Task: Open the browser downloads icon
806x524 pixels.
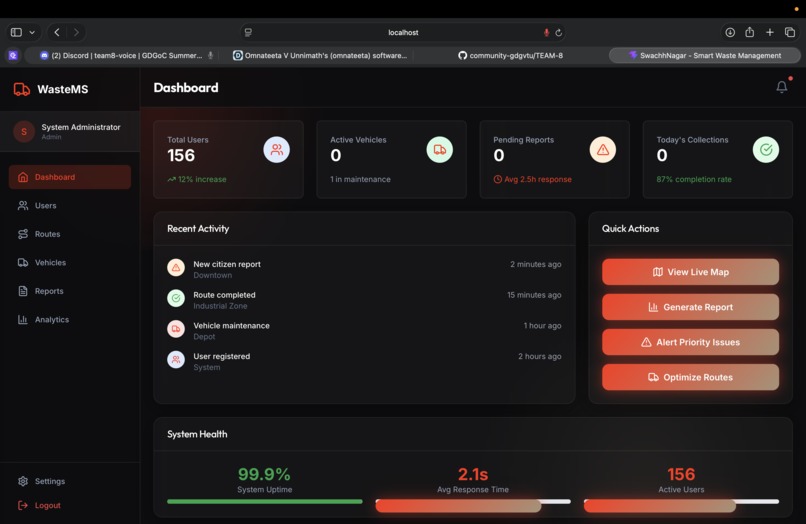Action: [x=730, y=32]
